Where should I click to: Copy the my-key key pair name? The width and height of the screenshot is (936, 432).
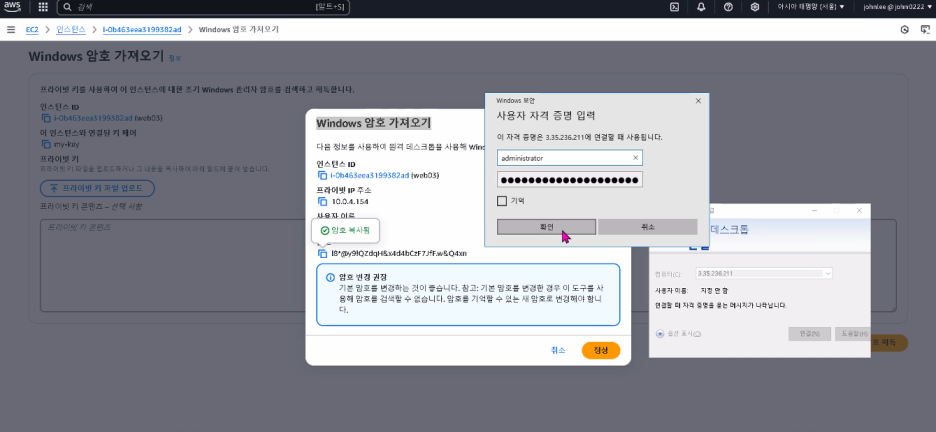coord(46,144)
